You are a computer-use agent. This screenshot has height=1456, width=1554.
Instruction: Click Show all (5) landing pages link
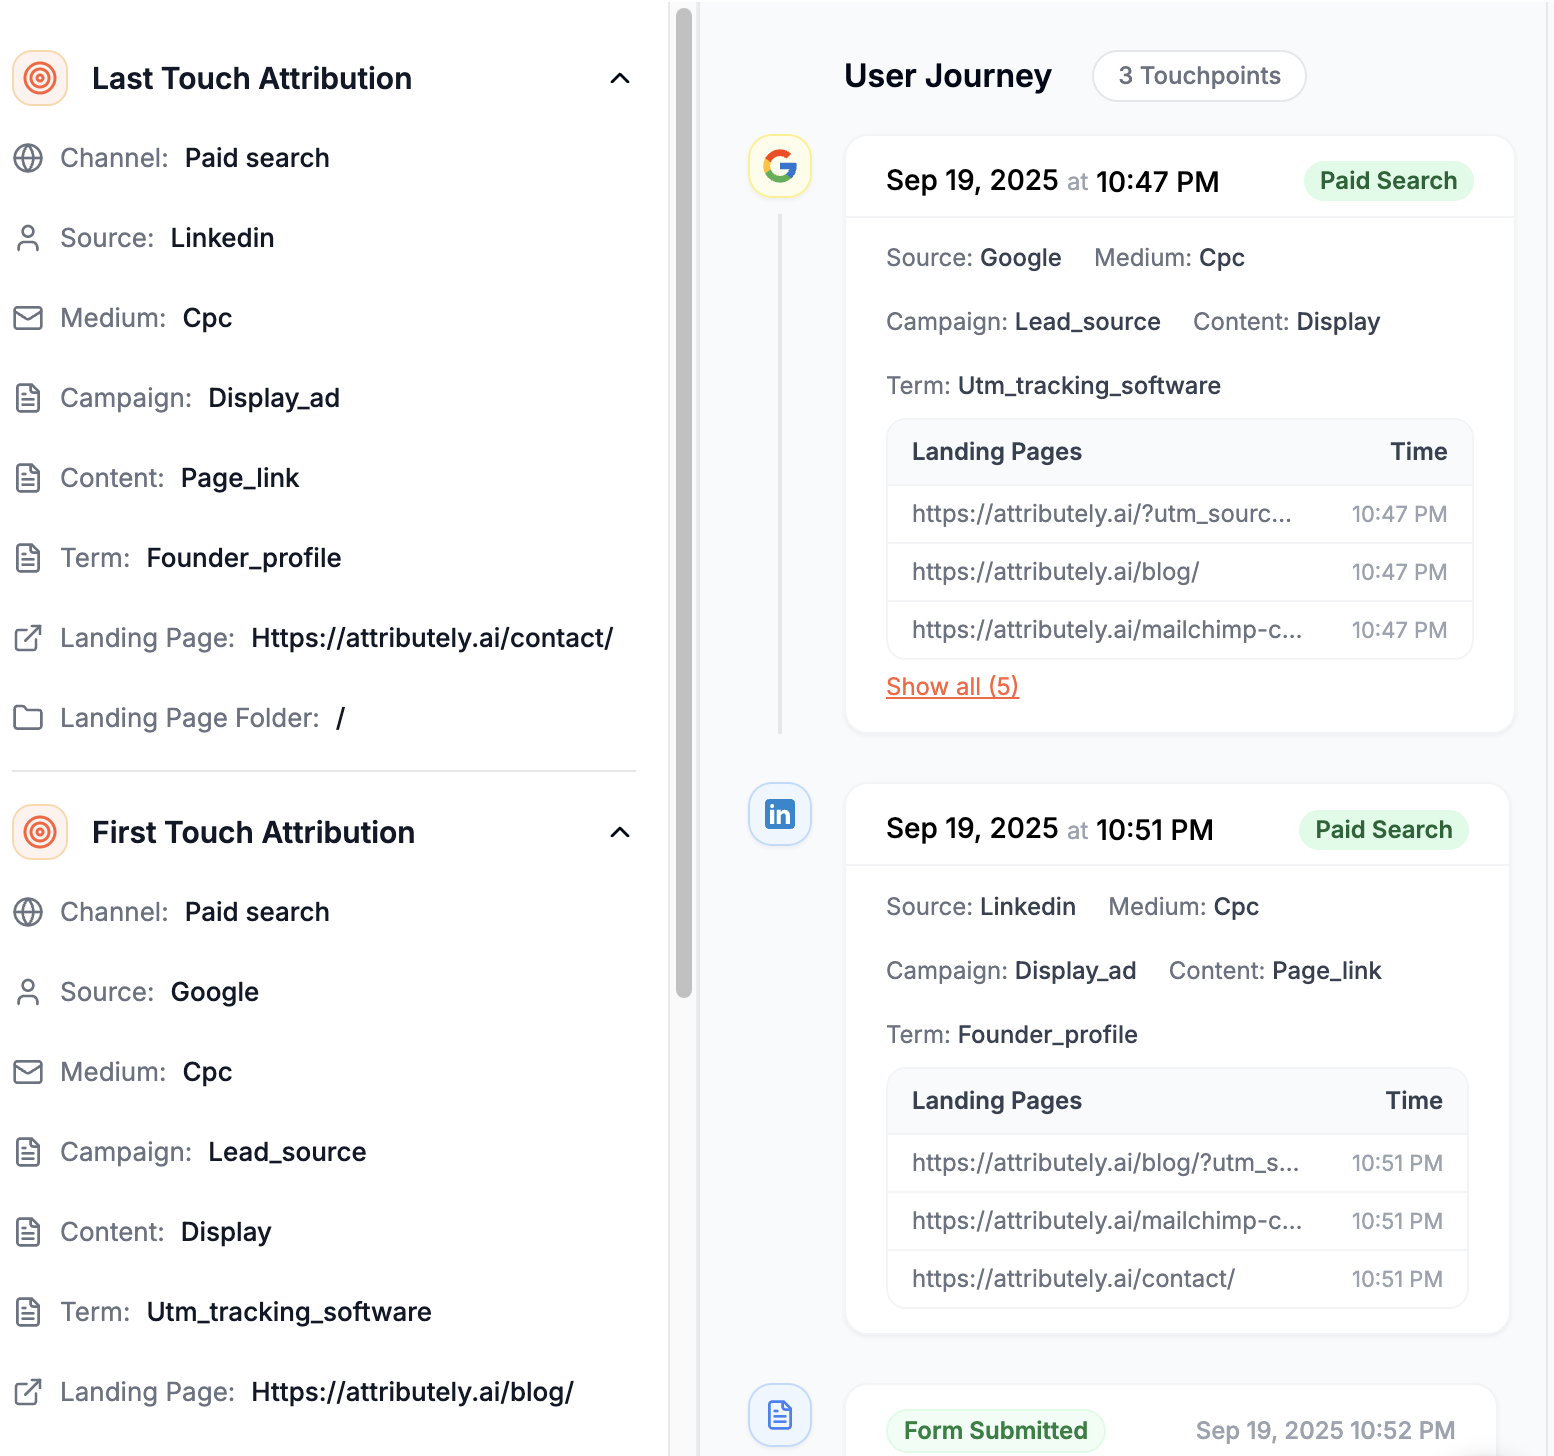coord(952,687)
